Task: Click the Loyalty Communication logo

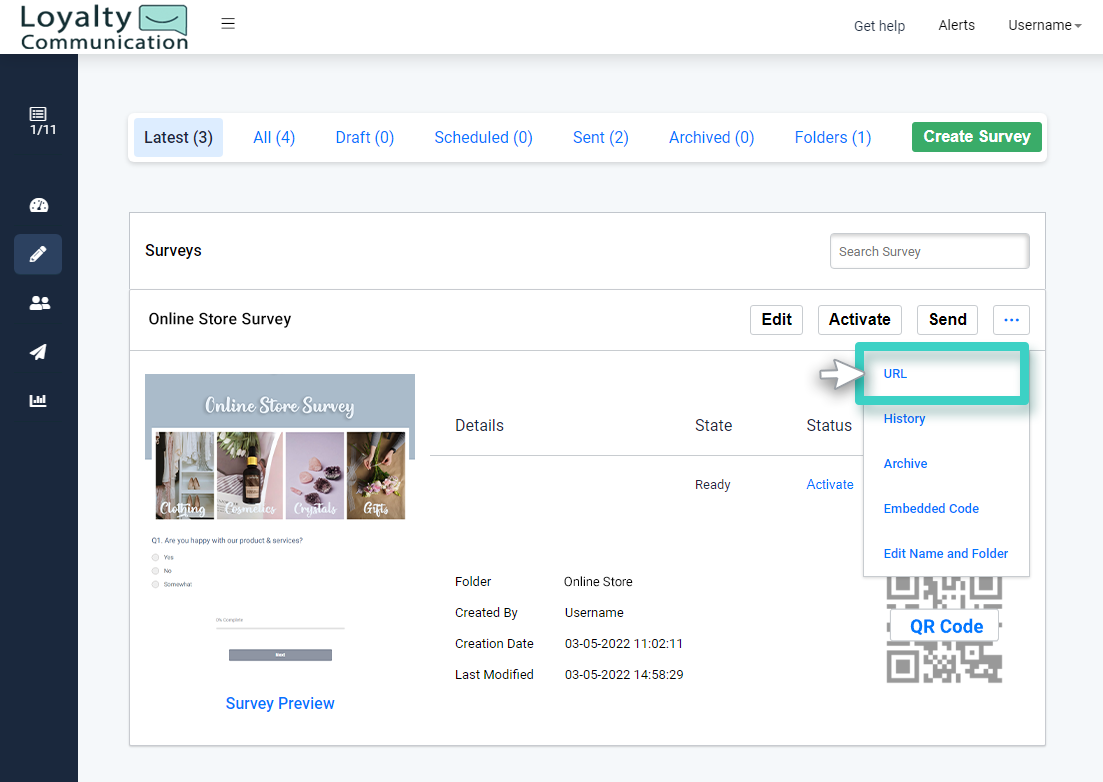Action: 103,26
